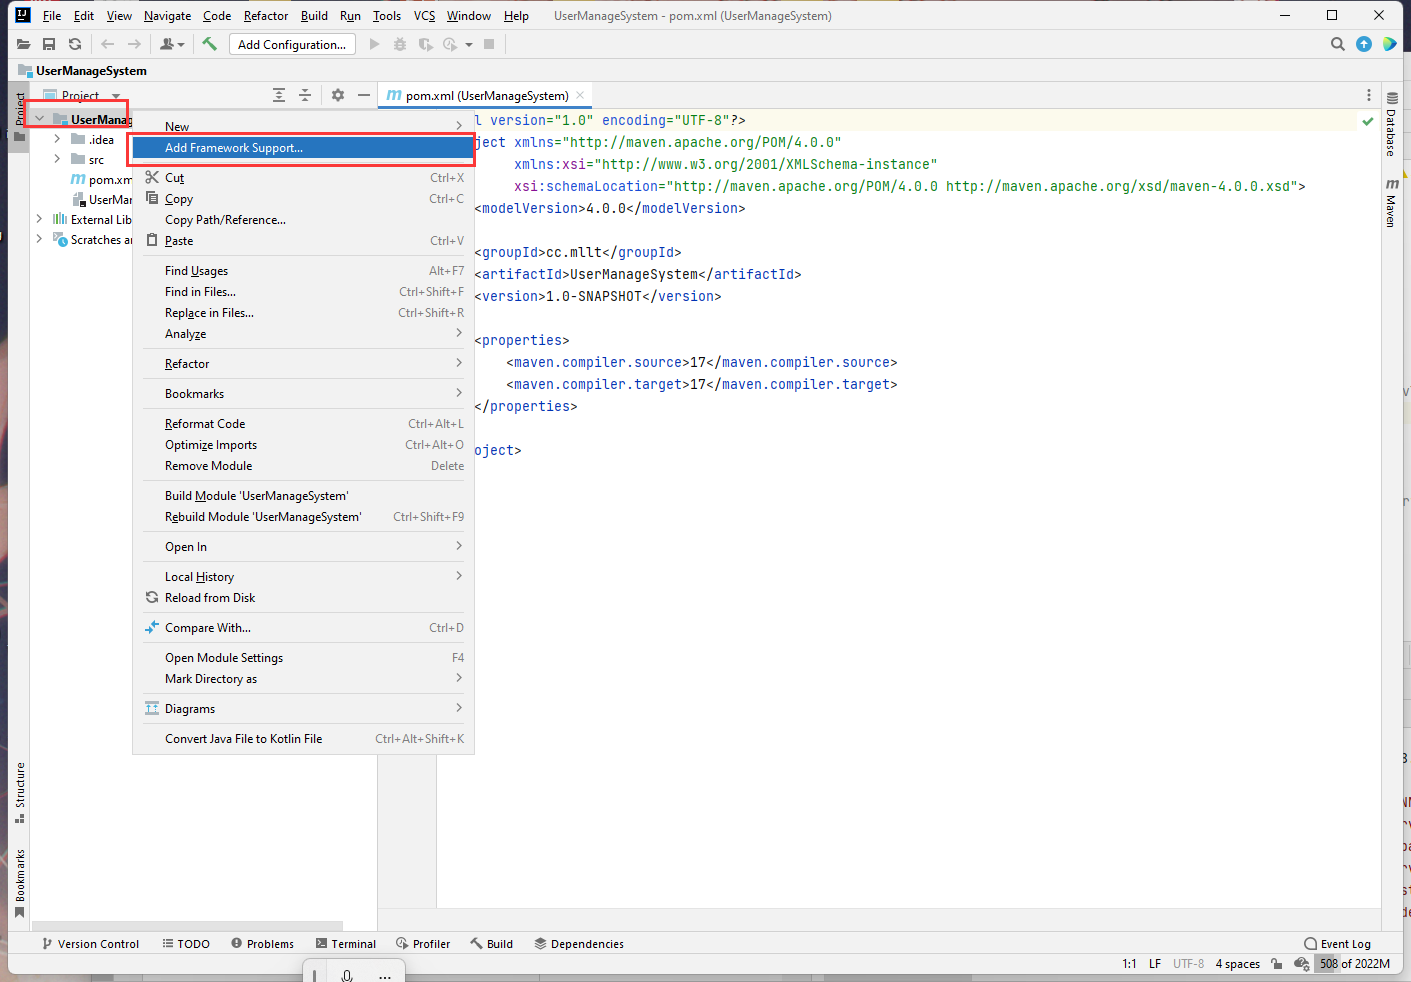Open Project panel gear settings
This screenshot has height=982, width=1411.
click(x=338, y=95)
